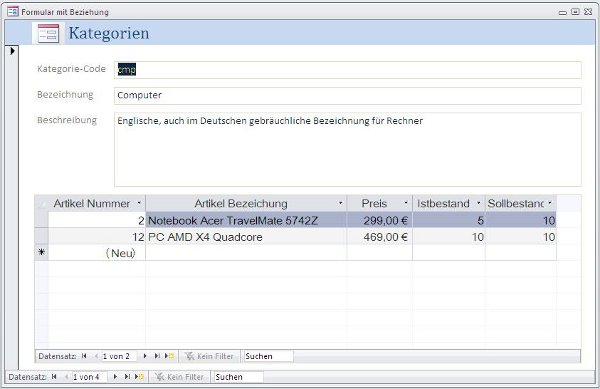Click the Kategorie-Code label

71,69
